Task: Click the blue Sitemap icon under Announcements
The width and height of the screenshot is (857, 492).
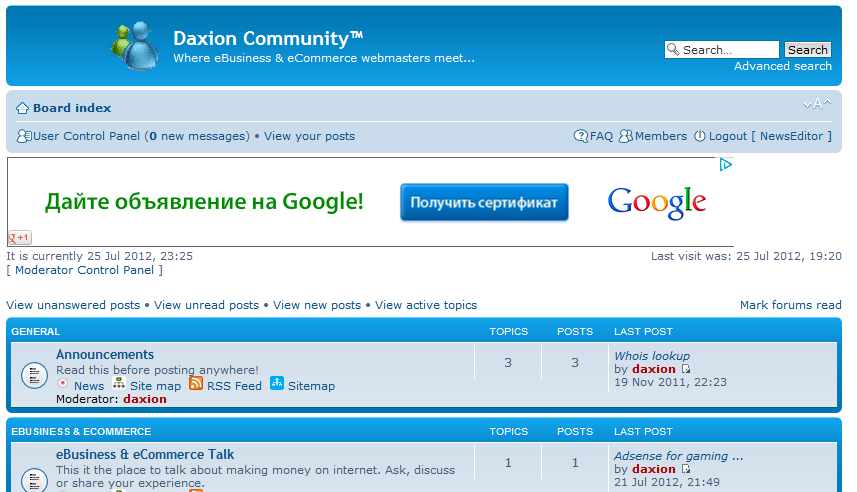Action: tap(277, 383)
